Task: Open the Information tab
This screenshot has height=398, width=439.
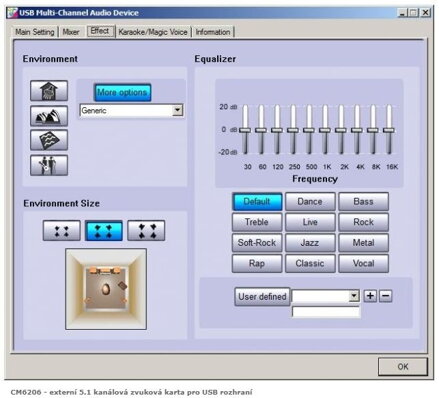Action: pos(213,32)
